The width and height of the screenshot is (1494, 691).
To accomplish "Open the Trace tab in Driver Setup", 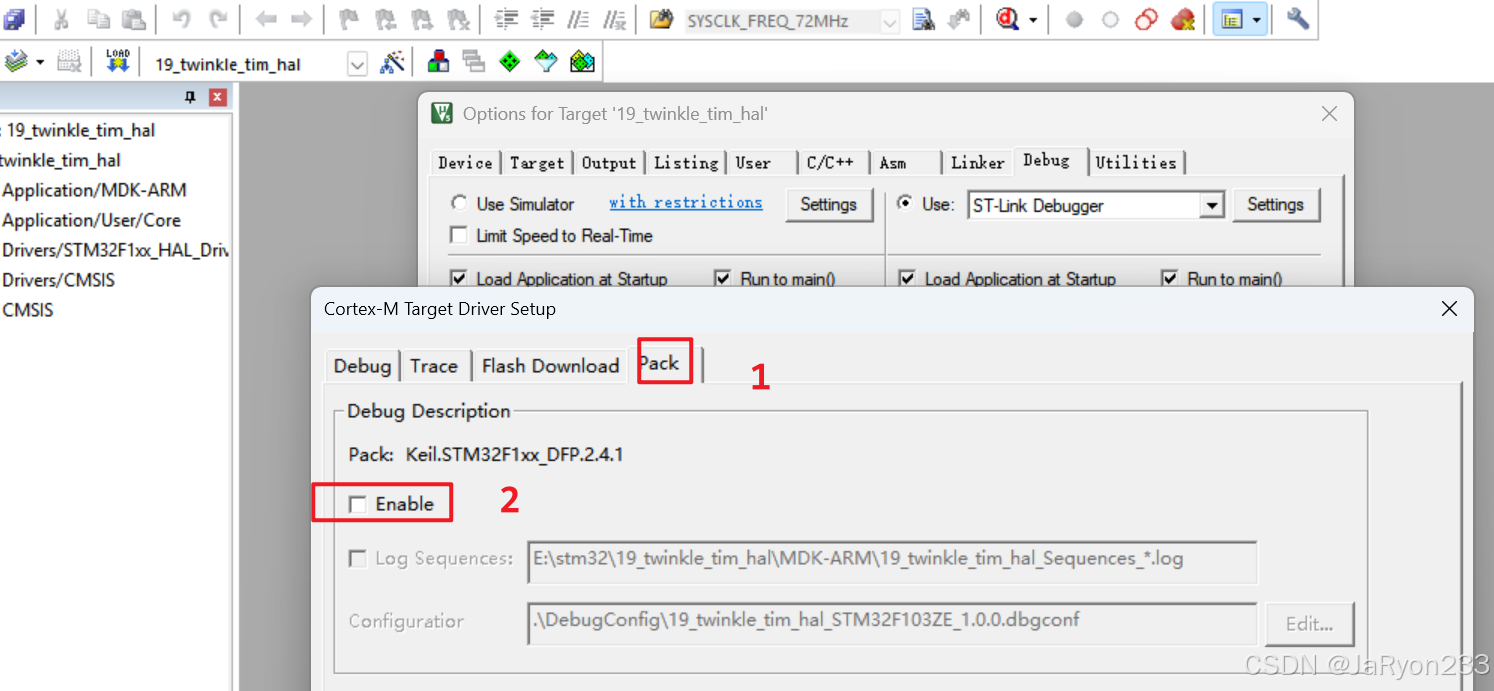I will click(434, 366).
